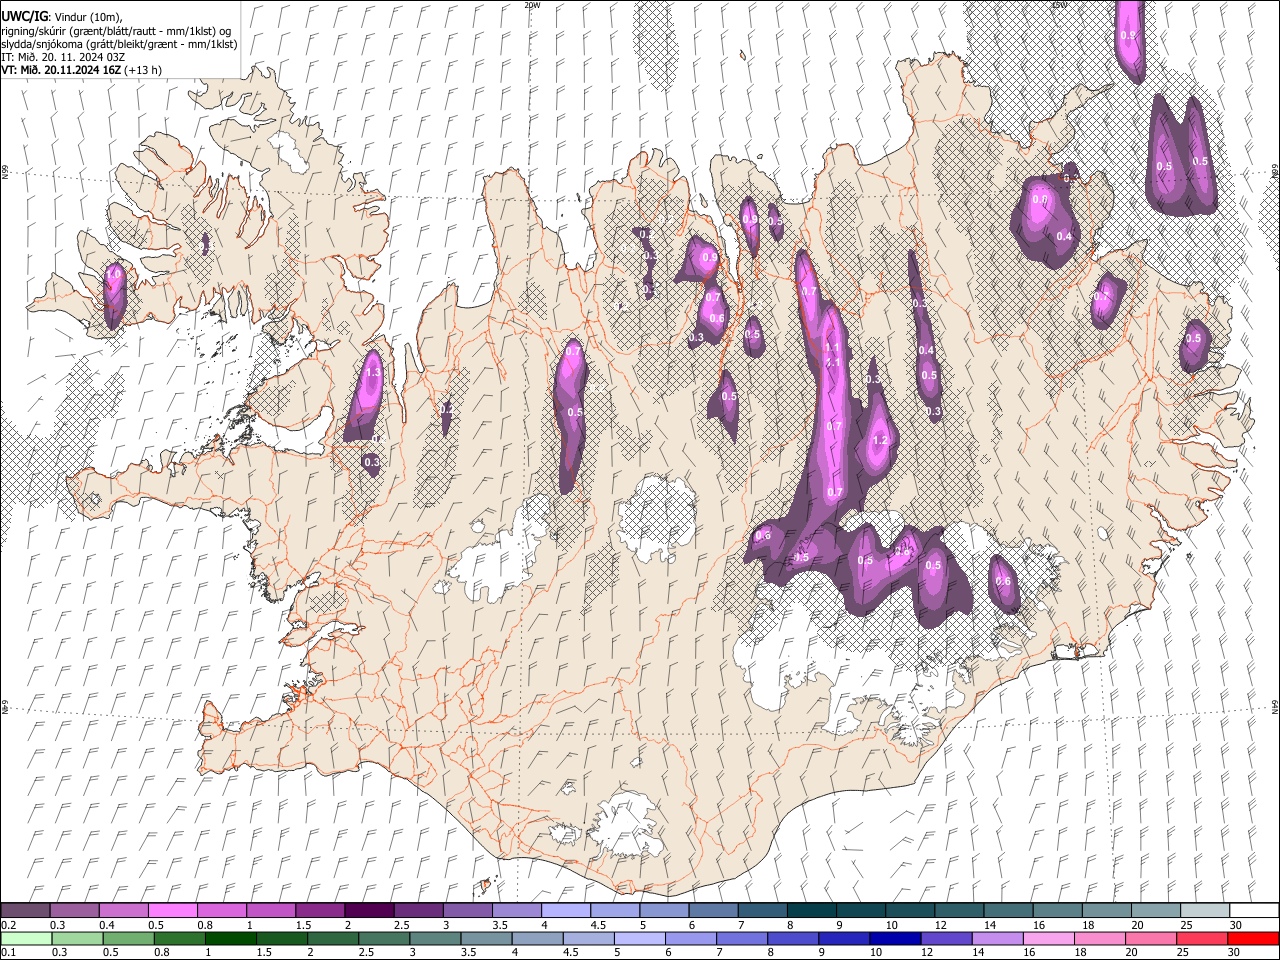Select the medium green 0.5 swatch in lower row
1280x960 pixels.
pyautogui.click(x=128, y=939)
